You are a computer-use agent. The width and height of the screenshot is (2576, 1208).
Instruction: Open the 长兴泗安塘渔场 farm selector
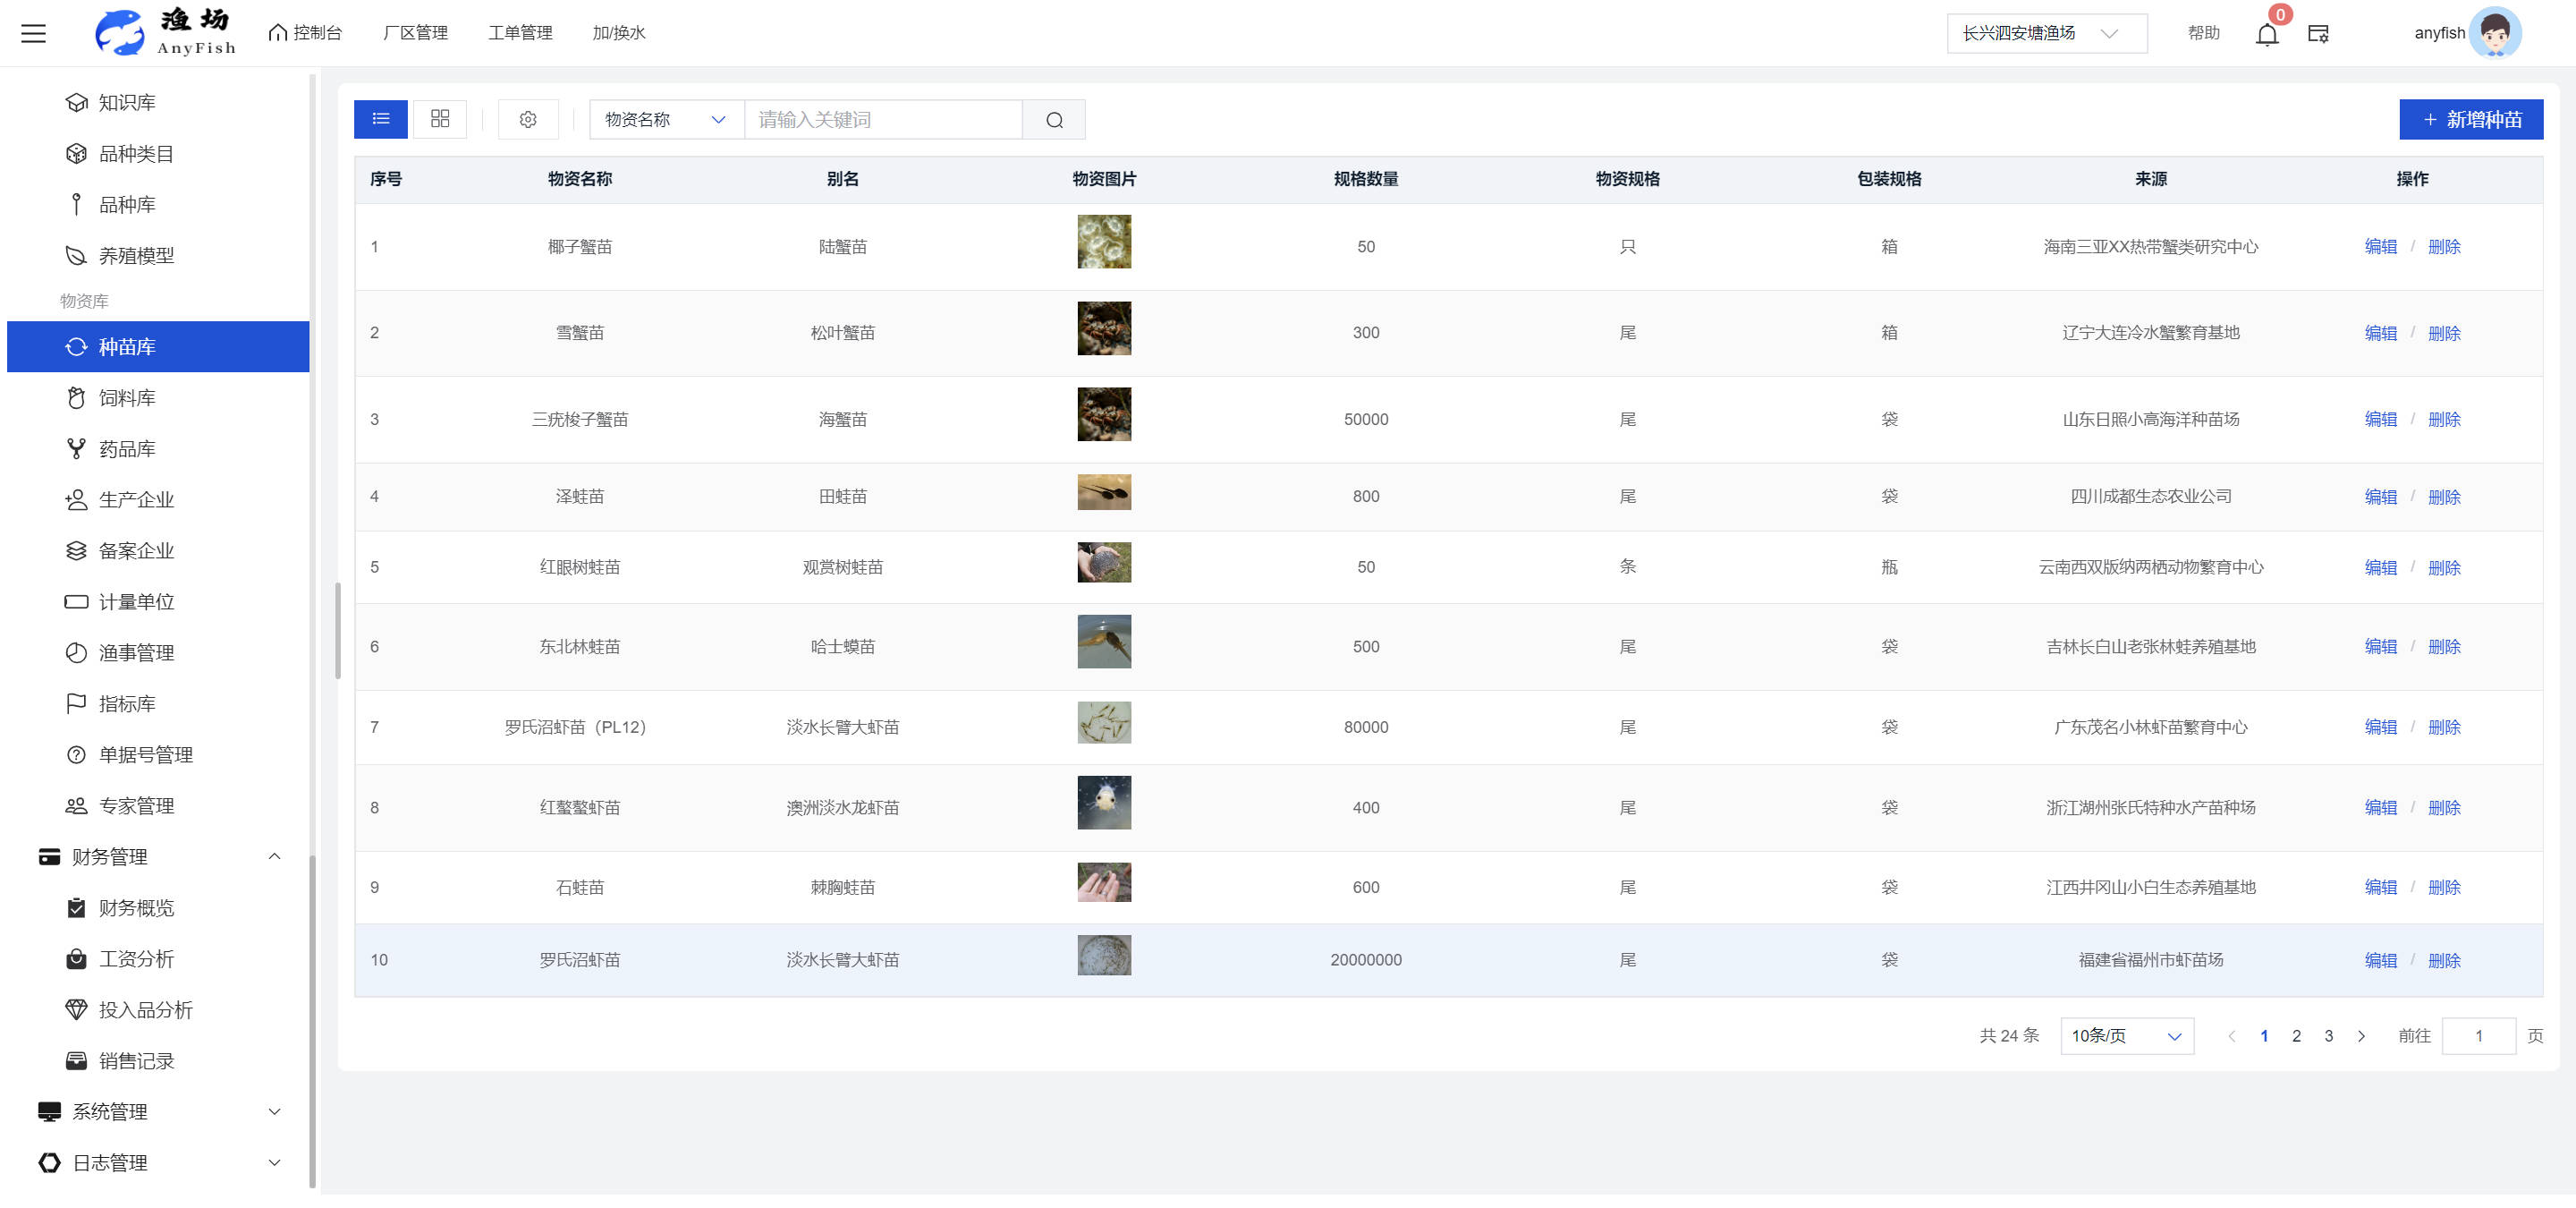point(2045,33)
